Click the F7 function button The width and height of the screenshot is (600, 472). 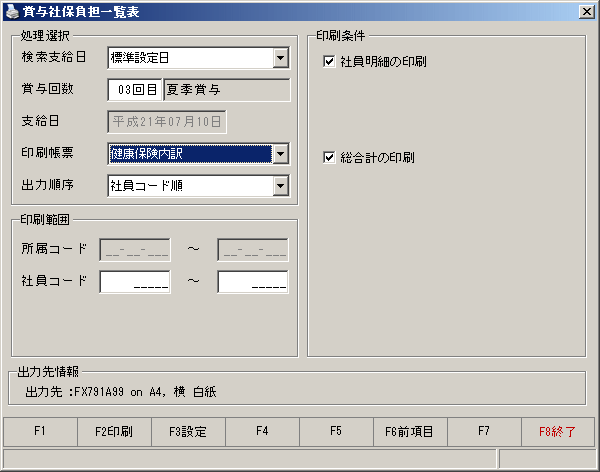[484, 432]
